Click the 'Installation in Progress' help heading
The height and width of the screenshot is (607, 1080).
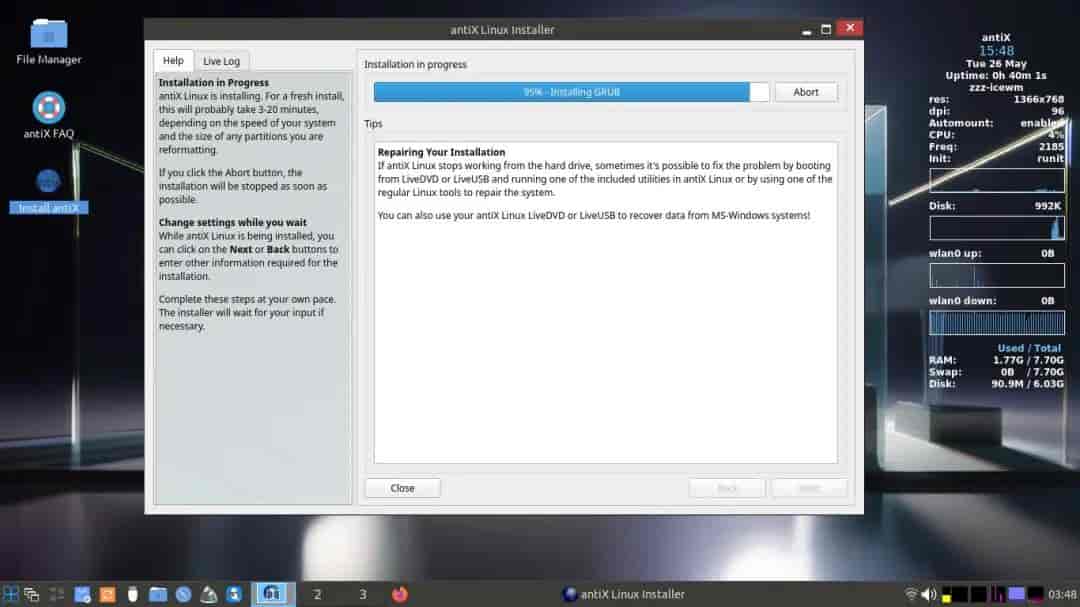[214, 82]
